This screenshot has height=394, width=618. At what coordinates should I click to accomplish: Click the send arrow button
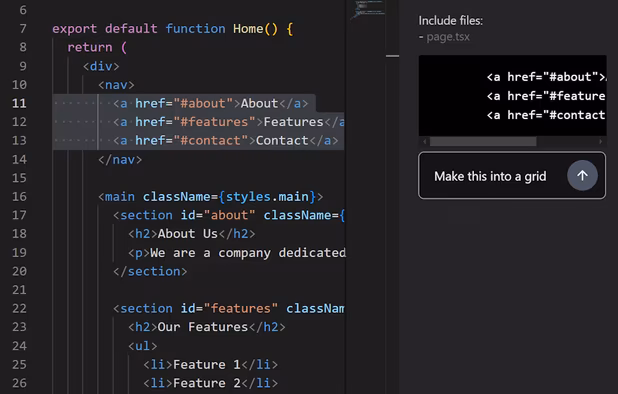[x=582, y=175]
